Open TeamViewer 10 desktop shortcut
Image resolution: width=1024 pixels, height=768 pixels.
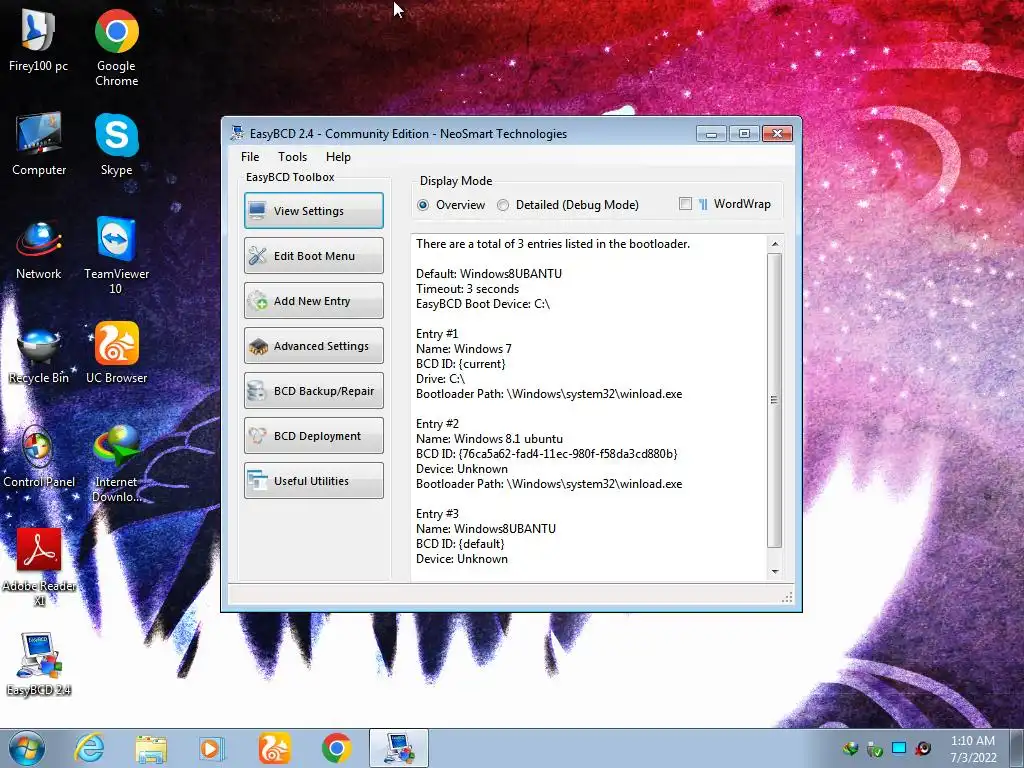(116, 255)
